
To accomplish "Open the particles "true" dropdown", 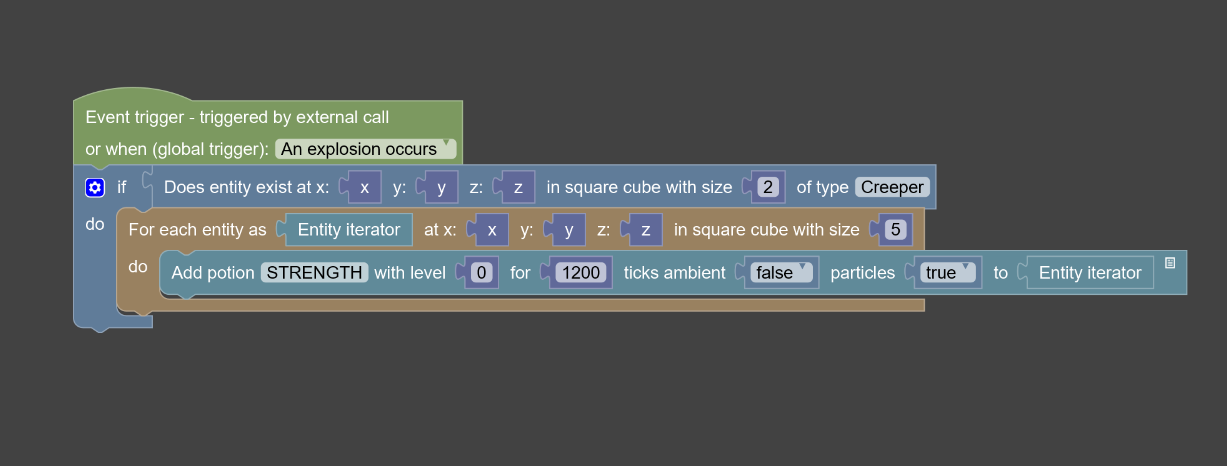I will click(948, 273).
